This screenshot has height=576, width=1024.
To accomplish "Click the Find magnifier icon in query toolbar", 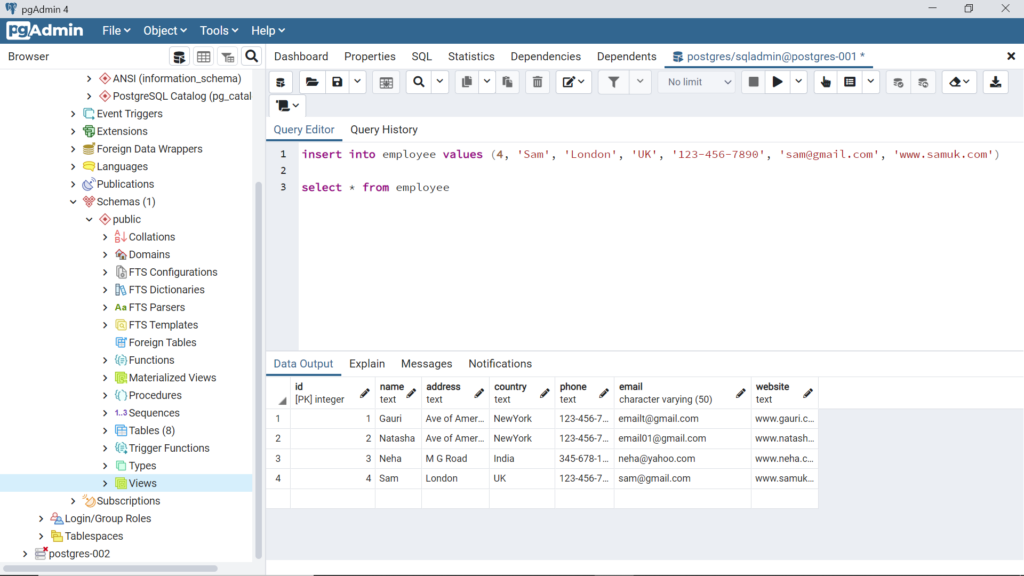I will (x=419, y=82).
